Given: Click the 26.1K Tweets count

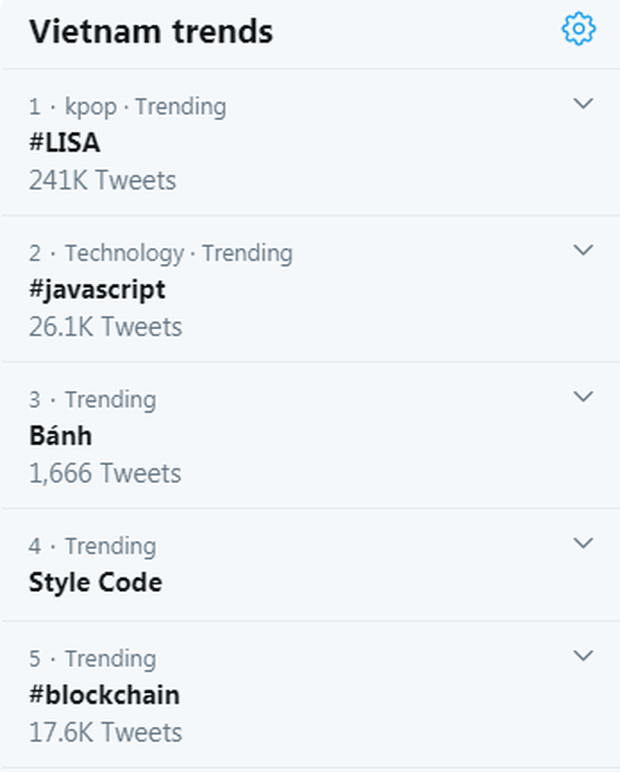Looking at the screenshot, I should [105, 327].
